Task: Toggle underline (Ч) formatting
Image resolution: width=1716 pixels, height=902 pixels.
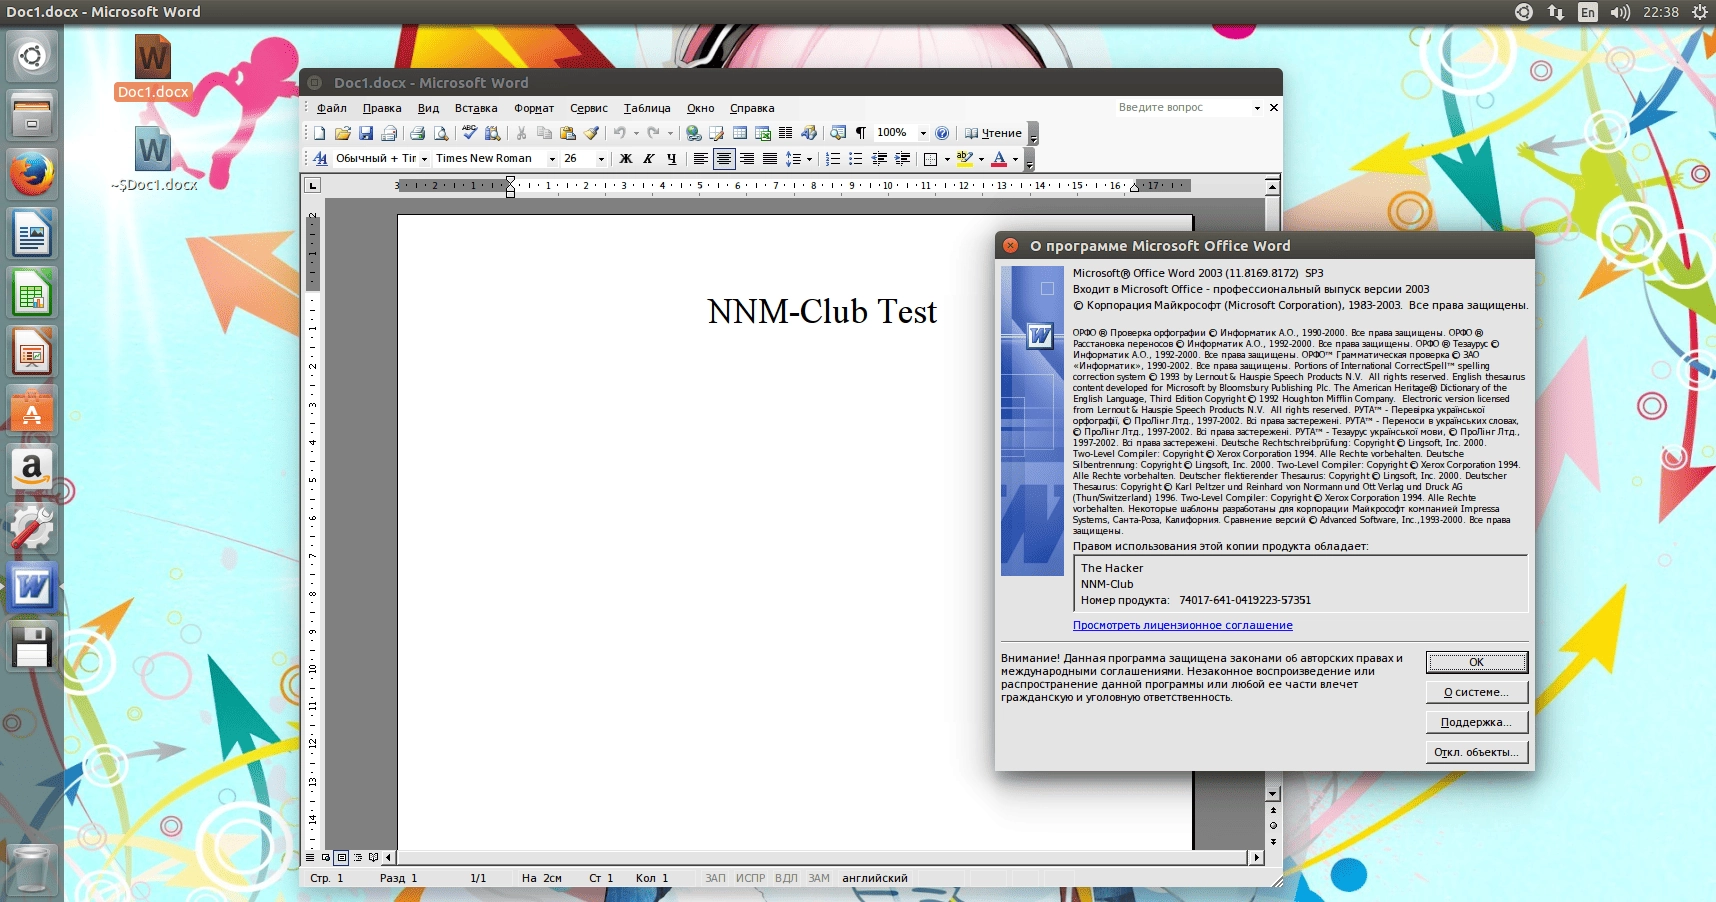Action: (x=672, y=159)
